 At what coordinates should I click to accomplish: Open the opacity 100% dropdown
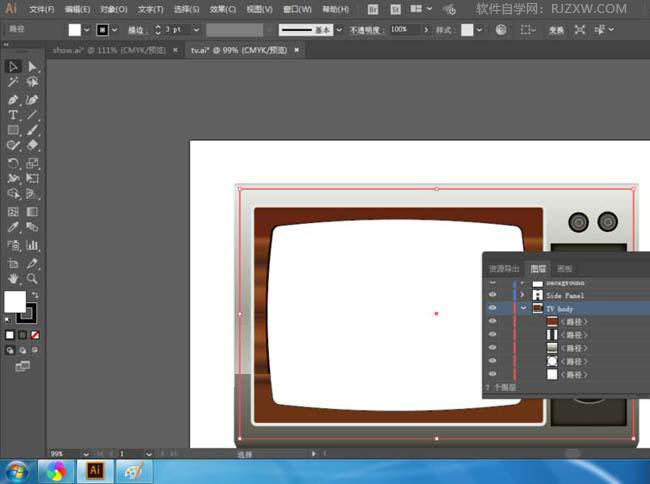(427, 30)
